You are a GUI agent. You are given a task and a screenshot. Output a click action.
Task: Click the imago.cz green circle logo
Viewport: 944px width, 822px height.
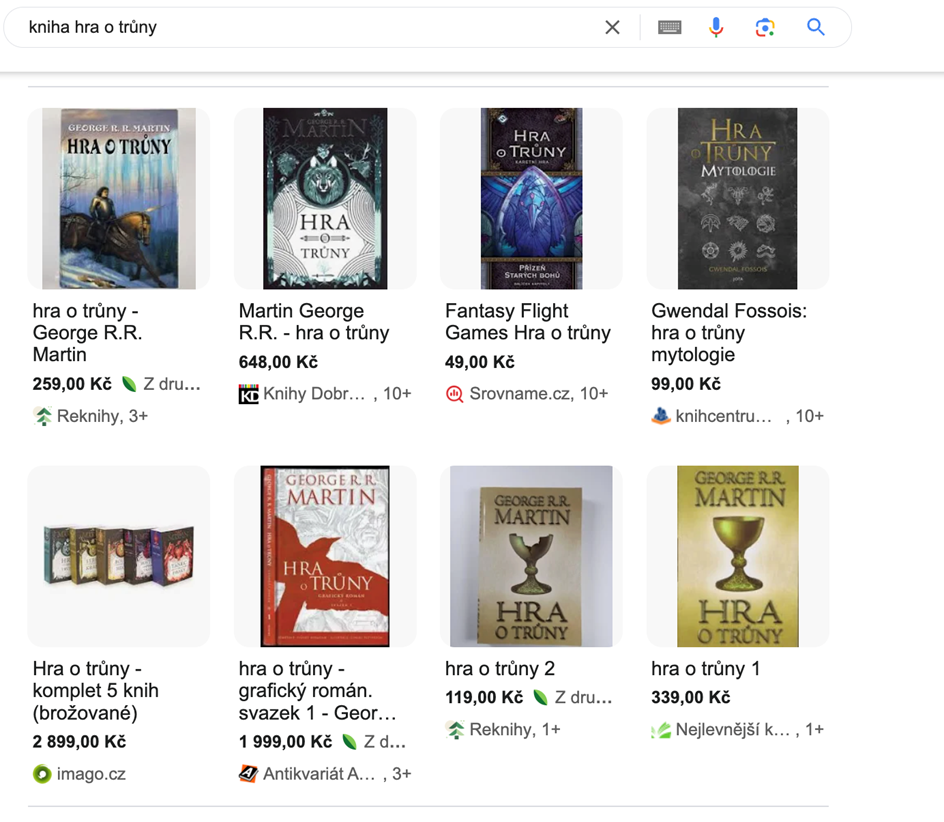pyautogui.click(x=42, y=774)
